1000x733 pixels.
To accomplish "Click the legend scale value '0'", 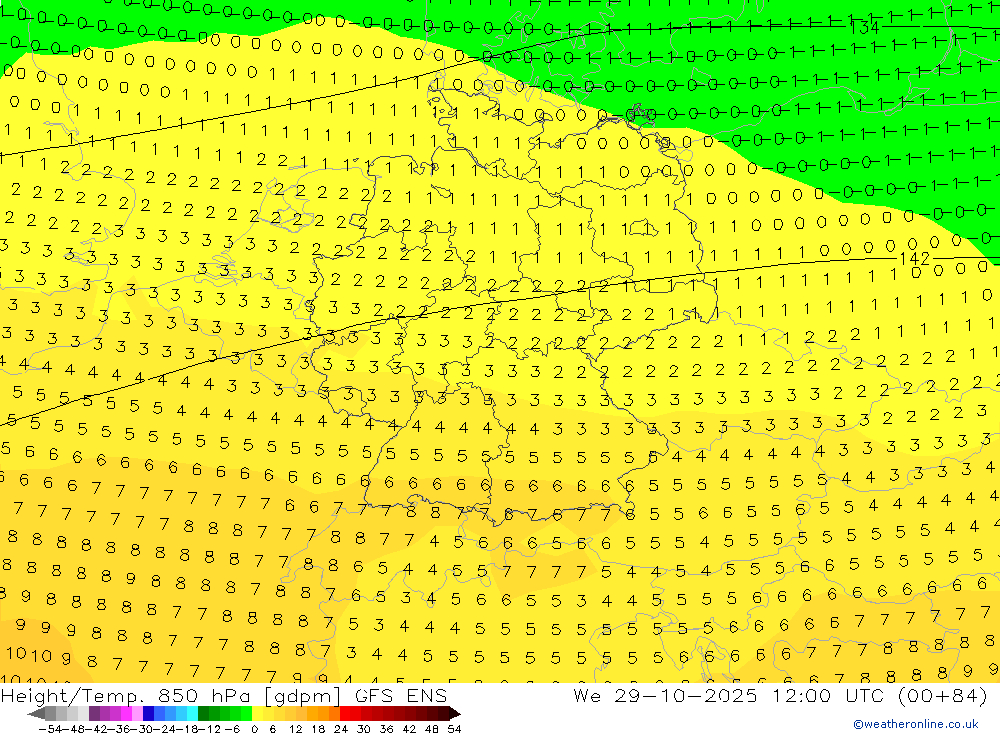I will (254, 729).
